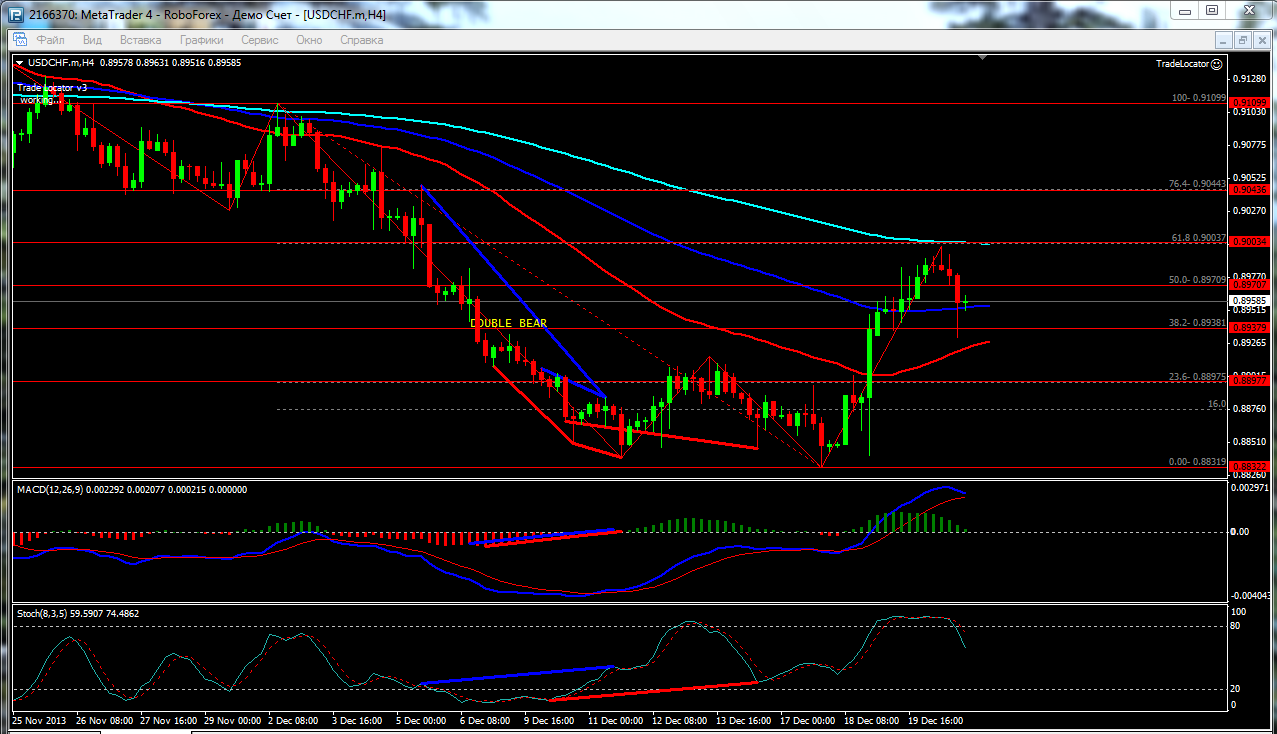Click Fibonacci label '38.2- 0.89381'

(1198, 323)
